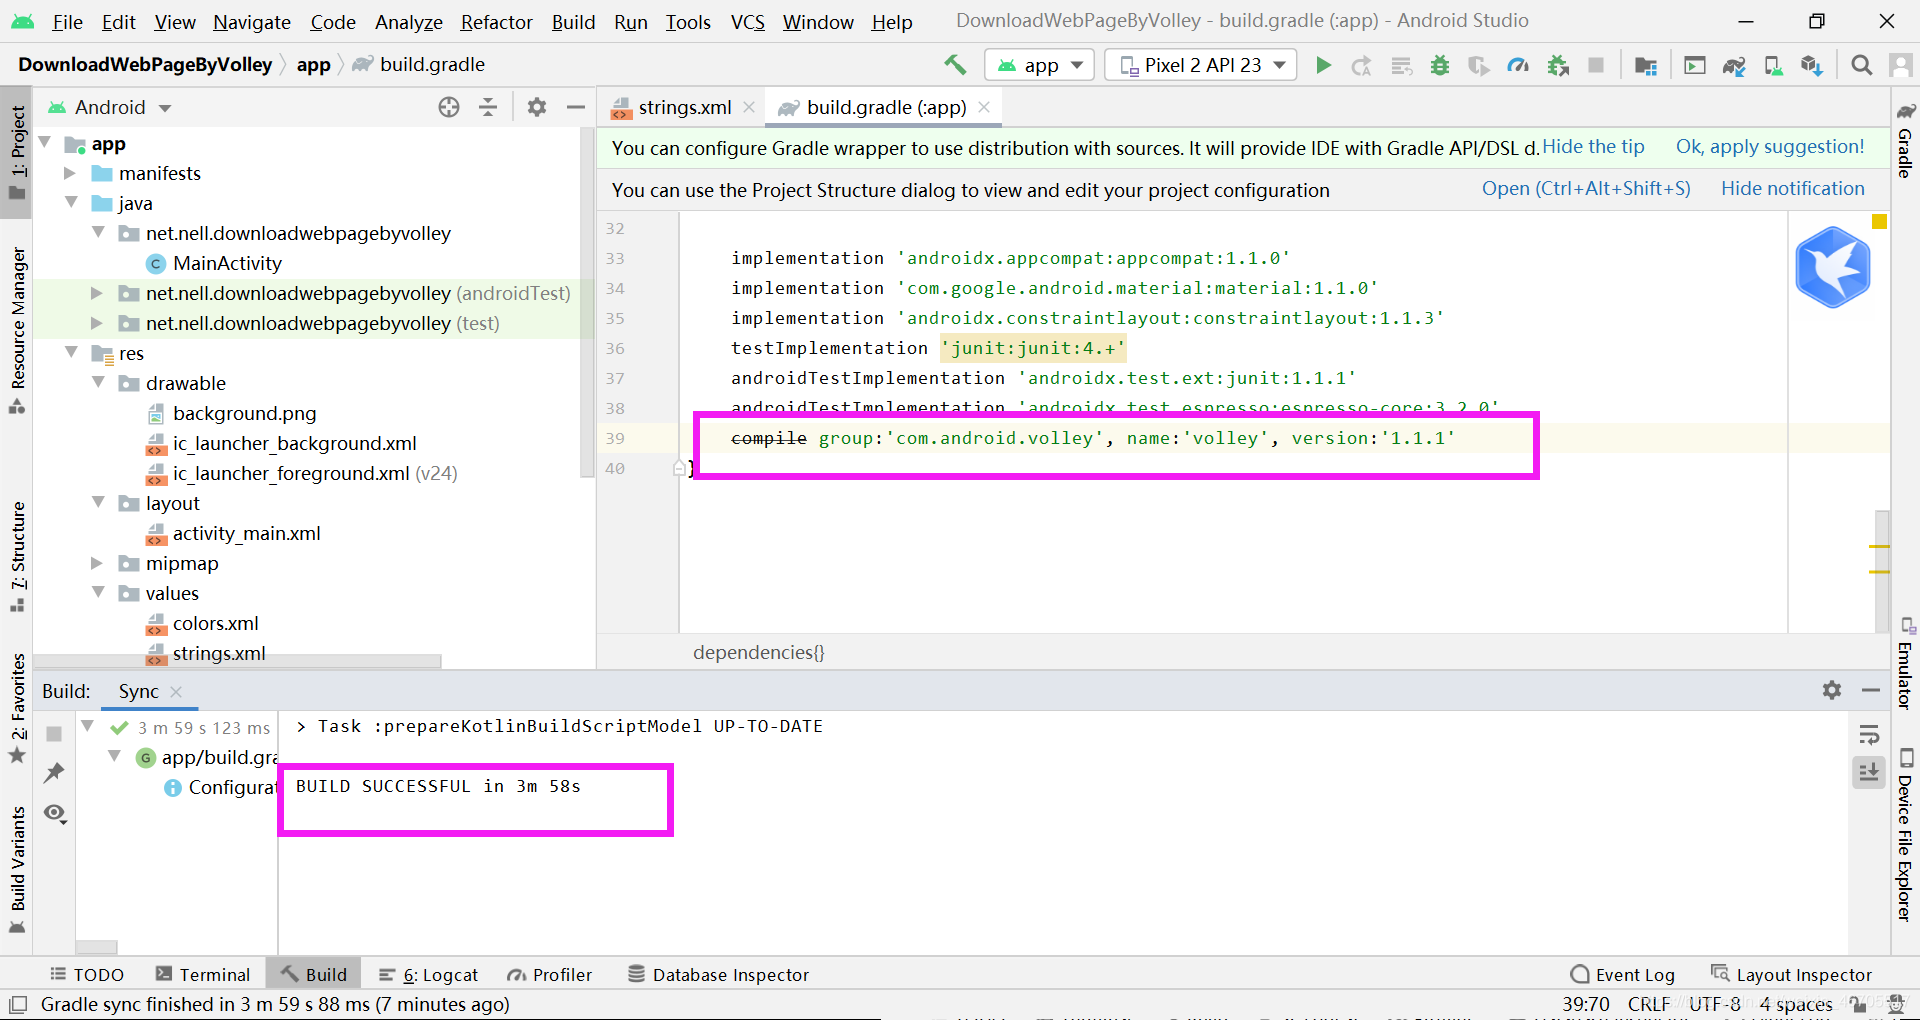Click the Stop button in toolbar
Image resolution: width=1920 pixels, height=1020 pixels.
tap(1596, 65)
